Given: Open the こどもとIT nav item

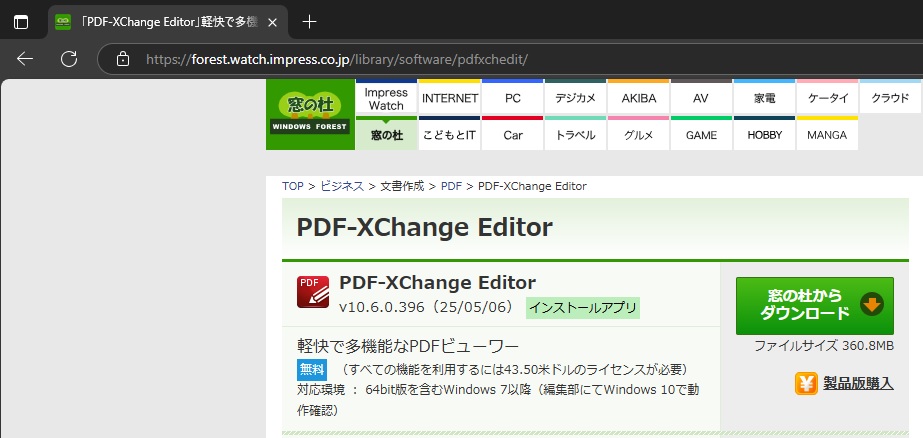Looking at the screenshot, I should (450, 134).
